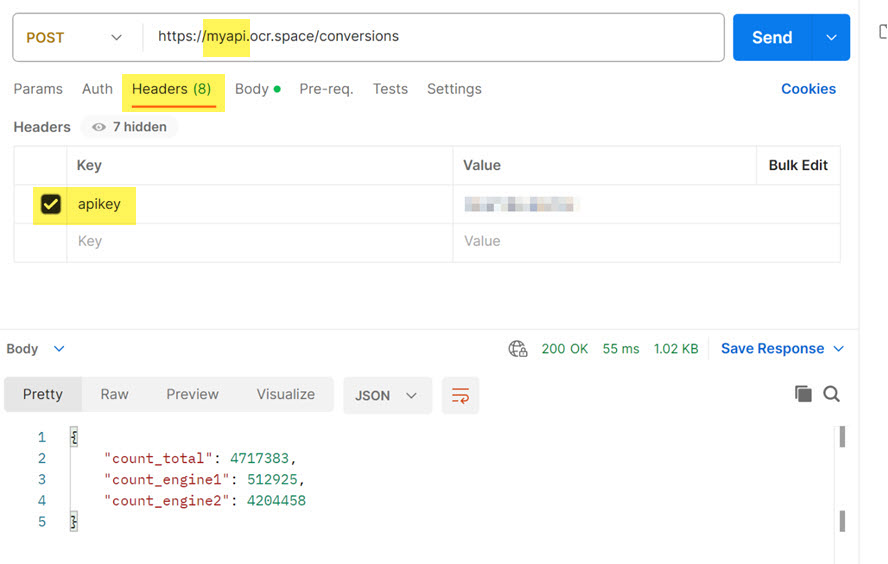Click the request URL input field

point(433,36)
